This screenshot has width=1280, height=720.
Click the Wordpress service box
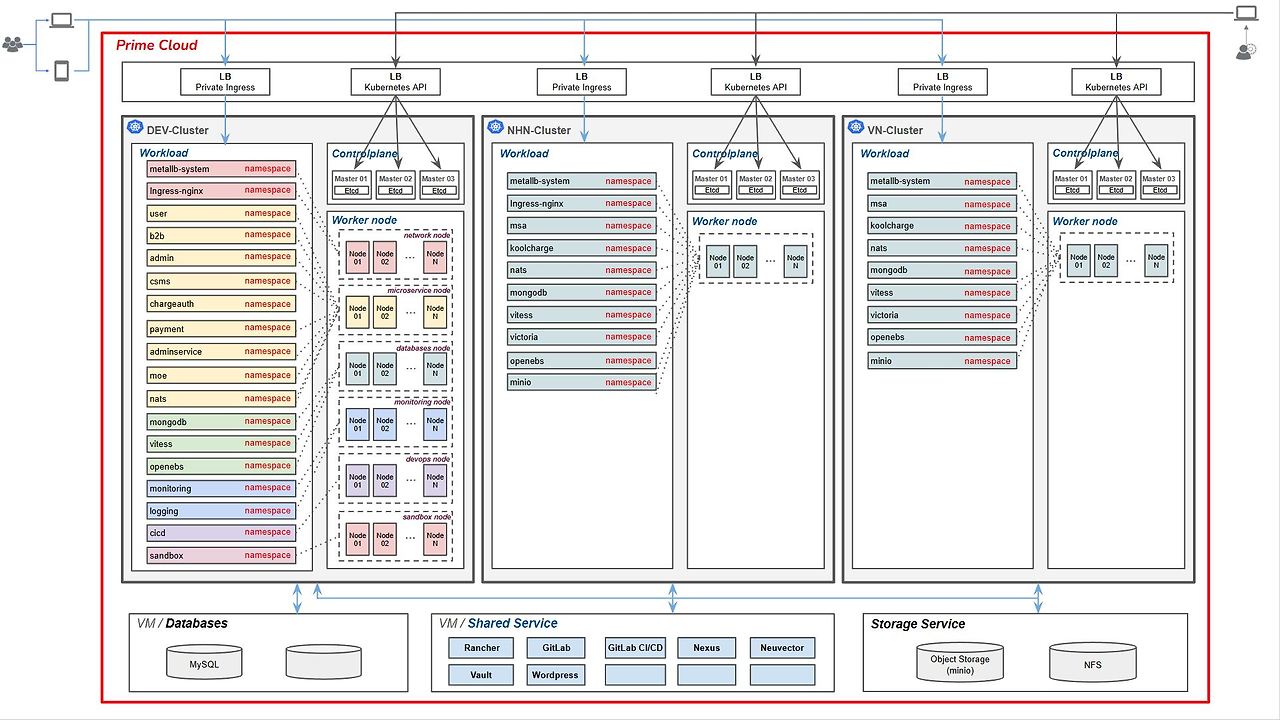click(555, 675)
